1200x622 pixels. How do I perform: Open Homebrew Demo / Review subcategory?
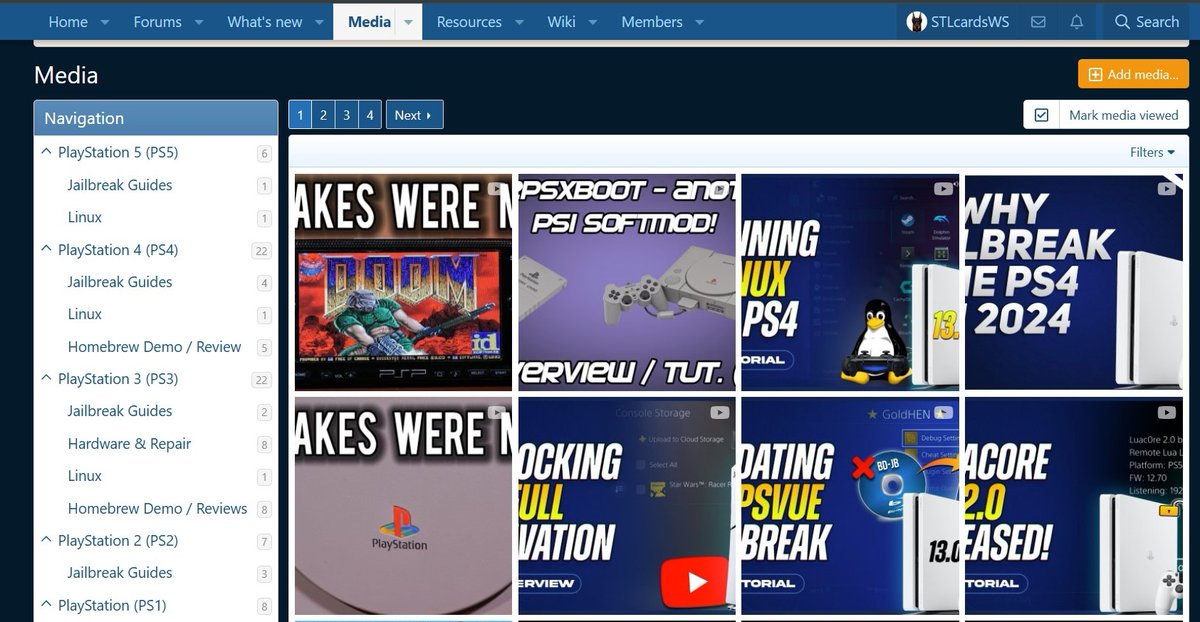[x=155, y=347]
